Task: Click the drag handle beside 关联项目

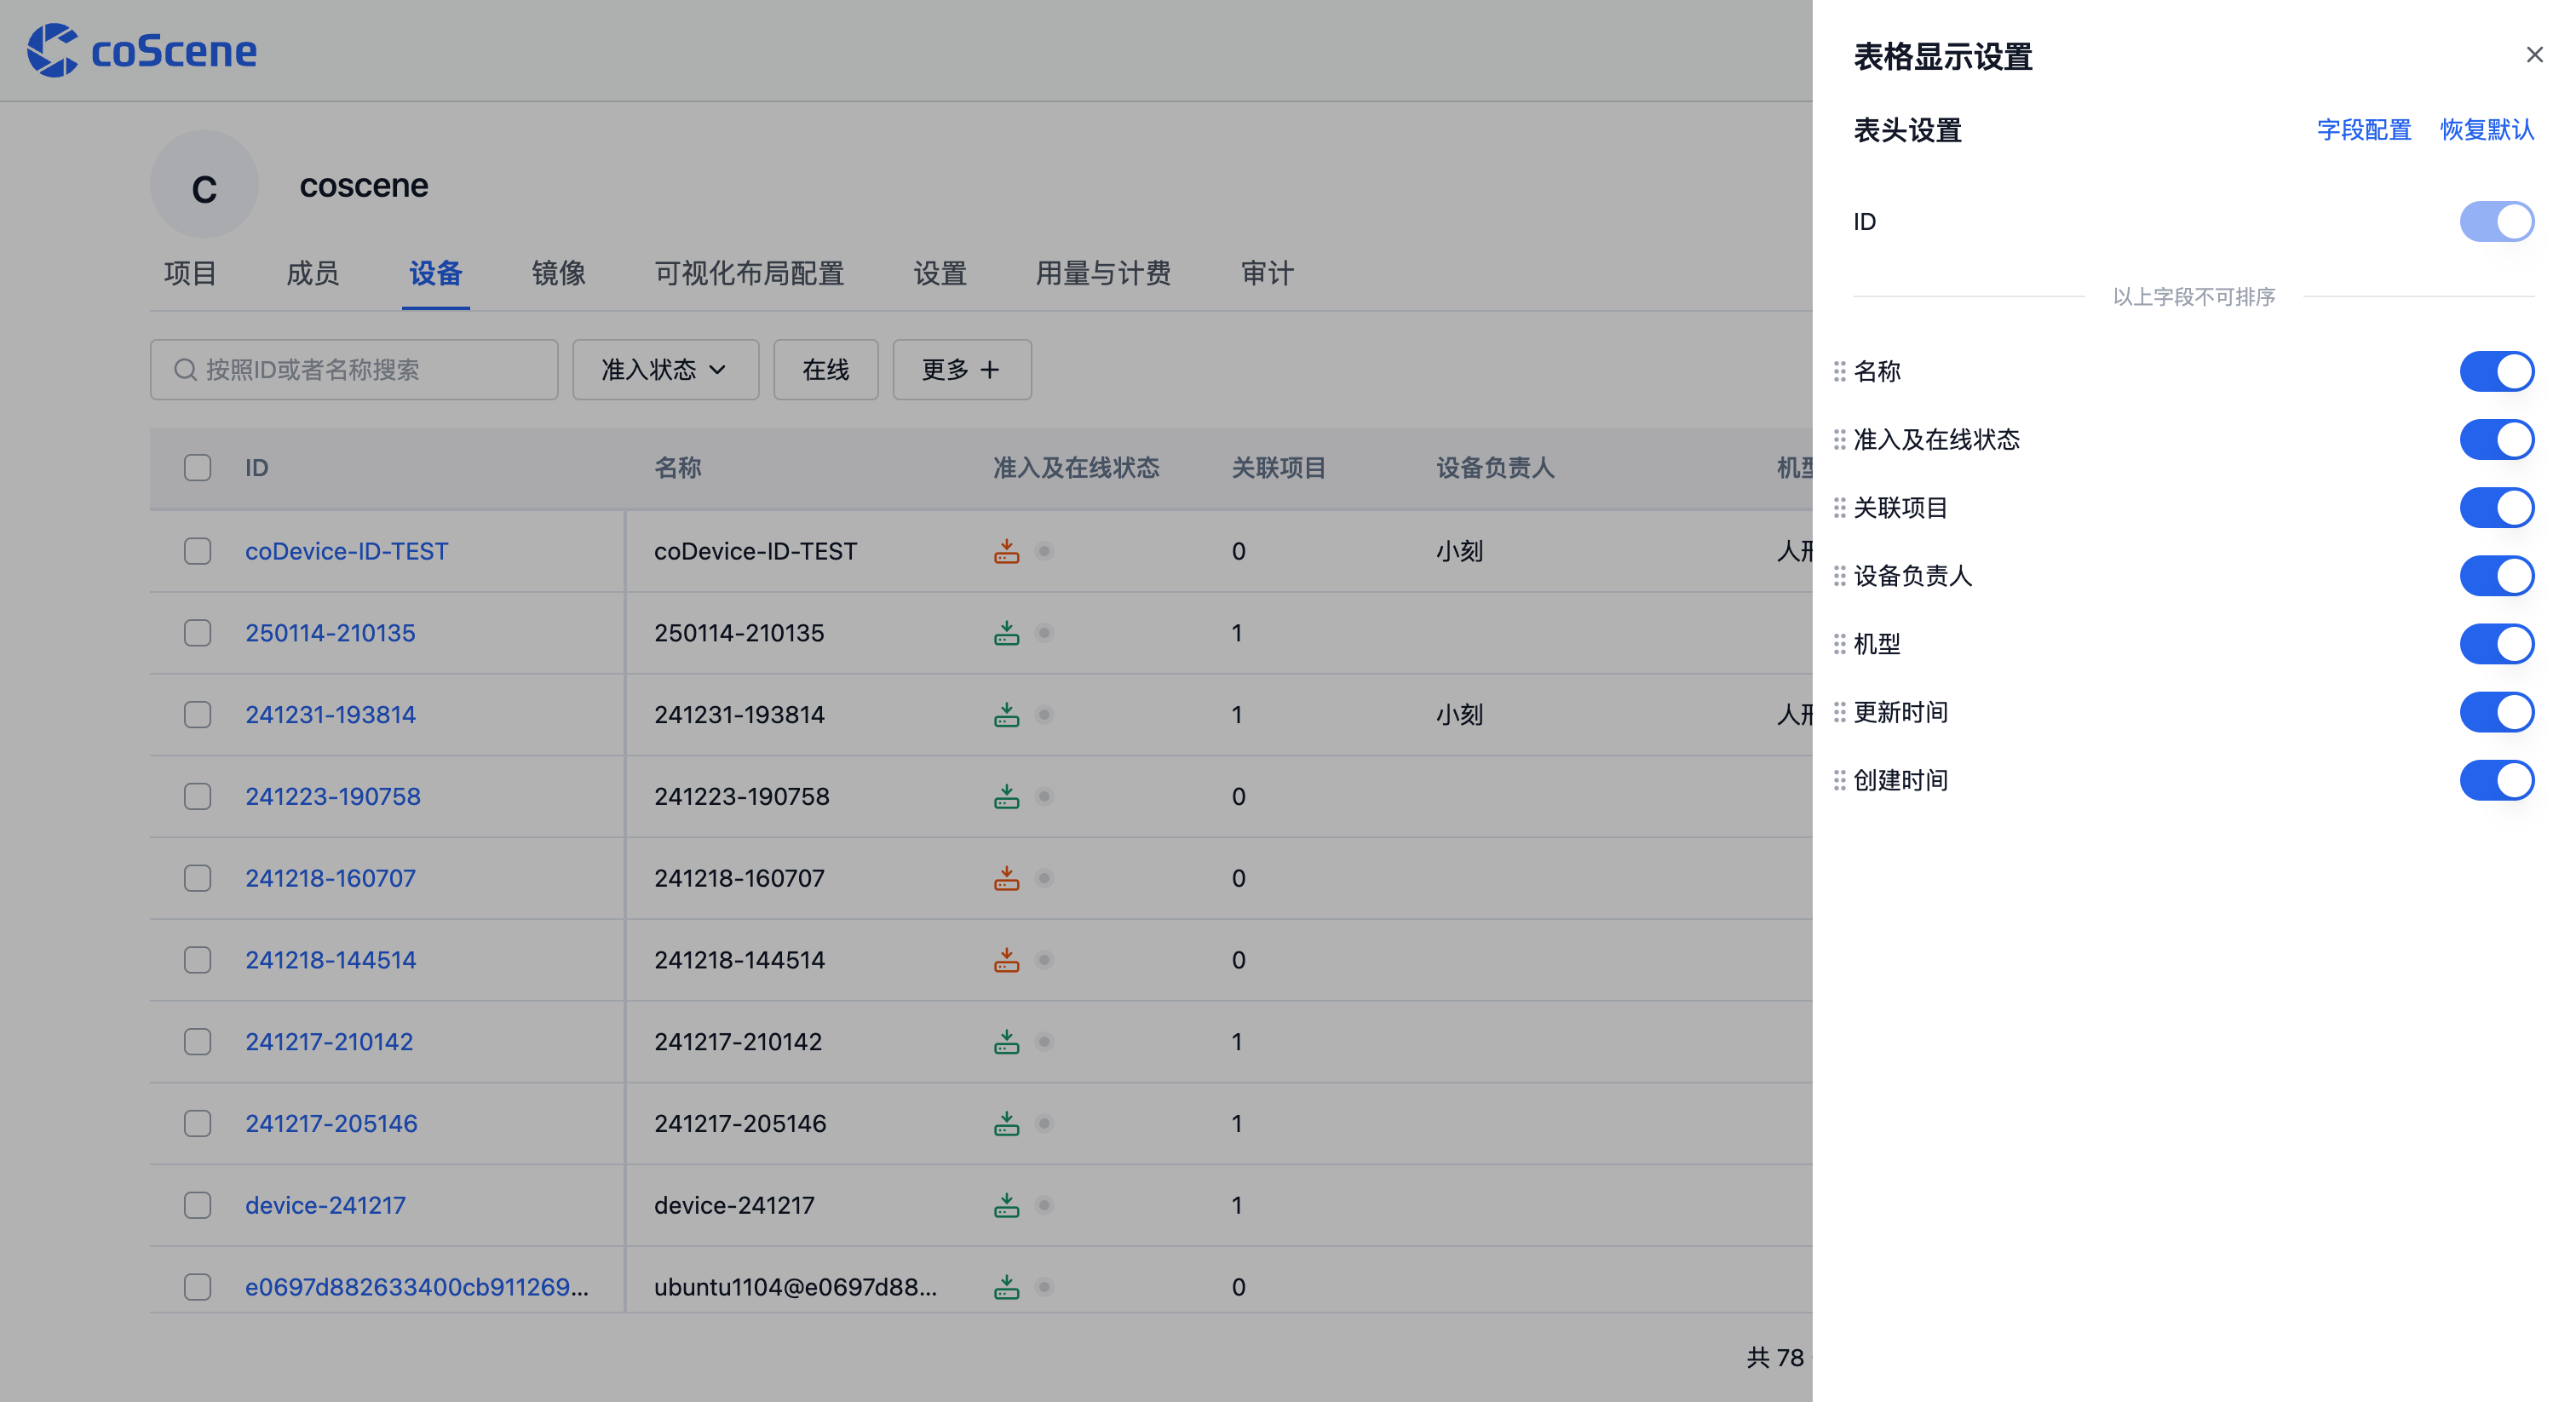Action: coord(1839,508)
